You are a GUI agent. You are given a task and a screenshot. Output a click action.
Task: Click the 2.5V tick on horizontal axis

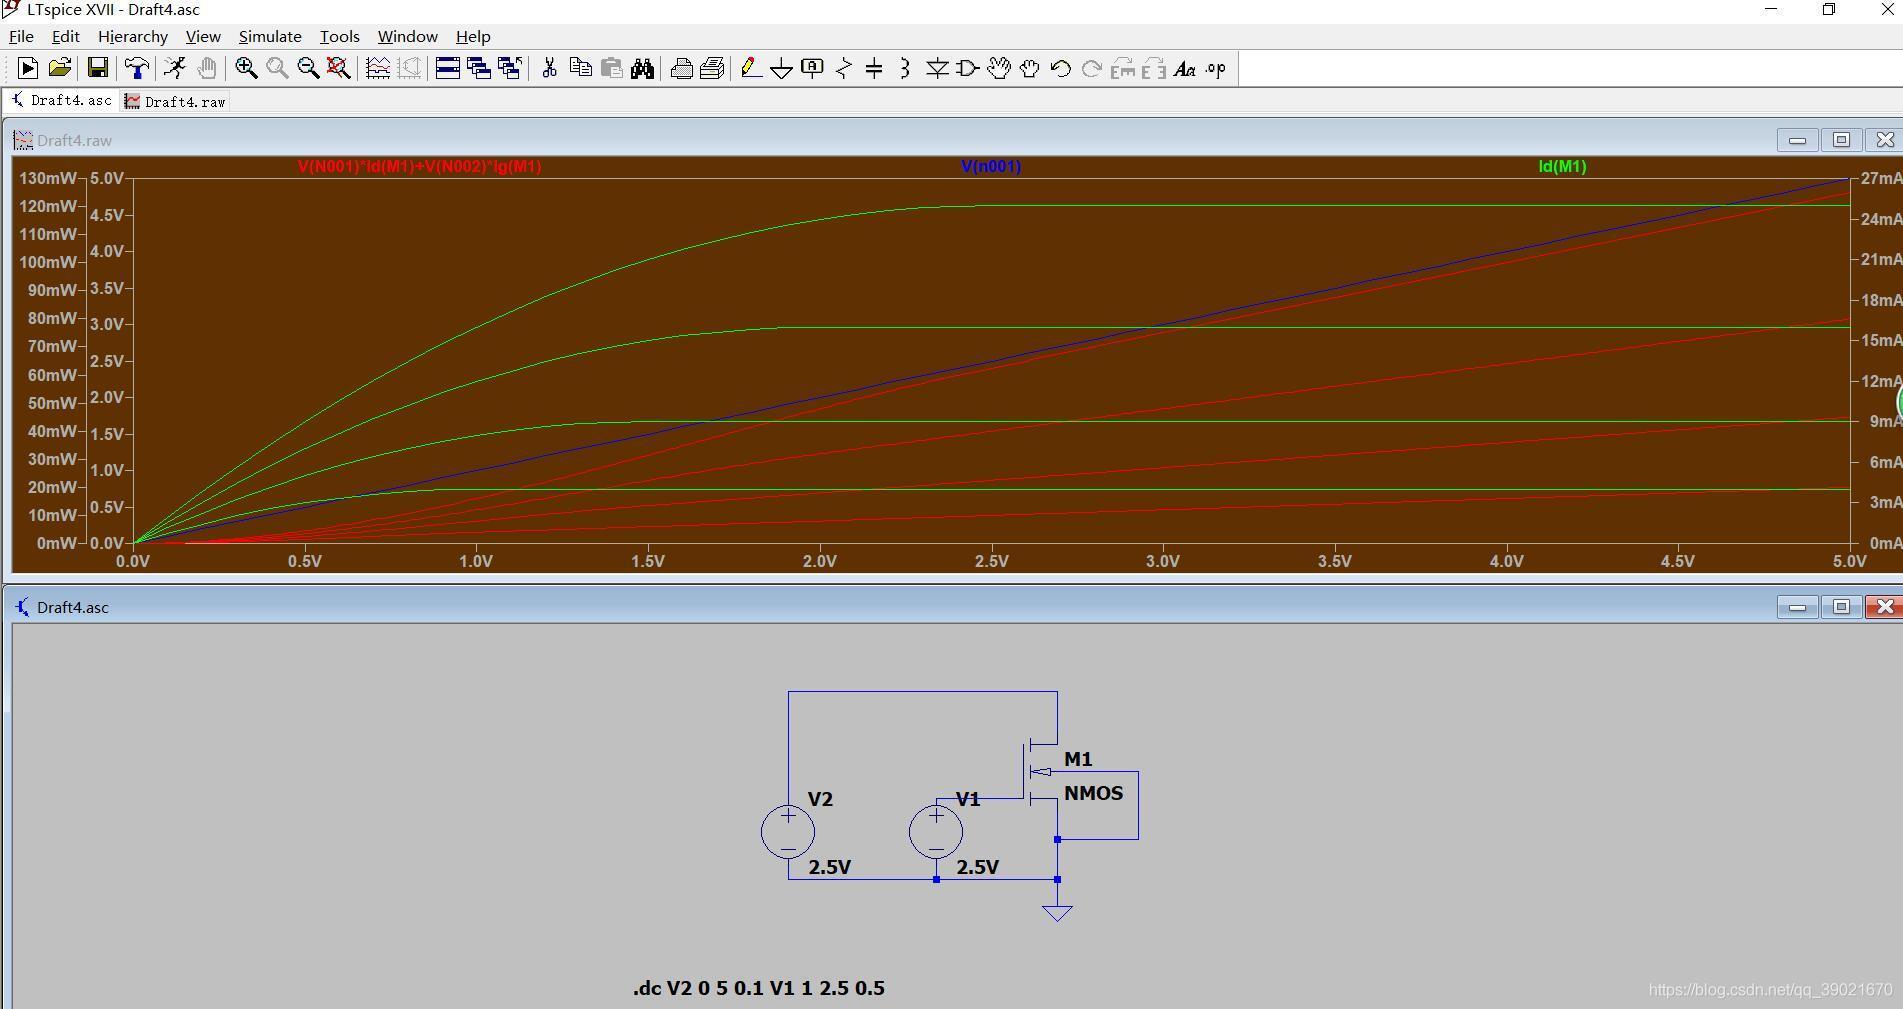[x=991, y=561]
